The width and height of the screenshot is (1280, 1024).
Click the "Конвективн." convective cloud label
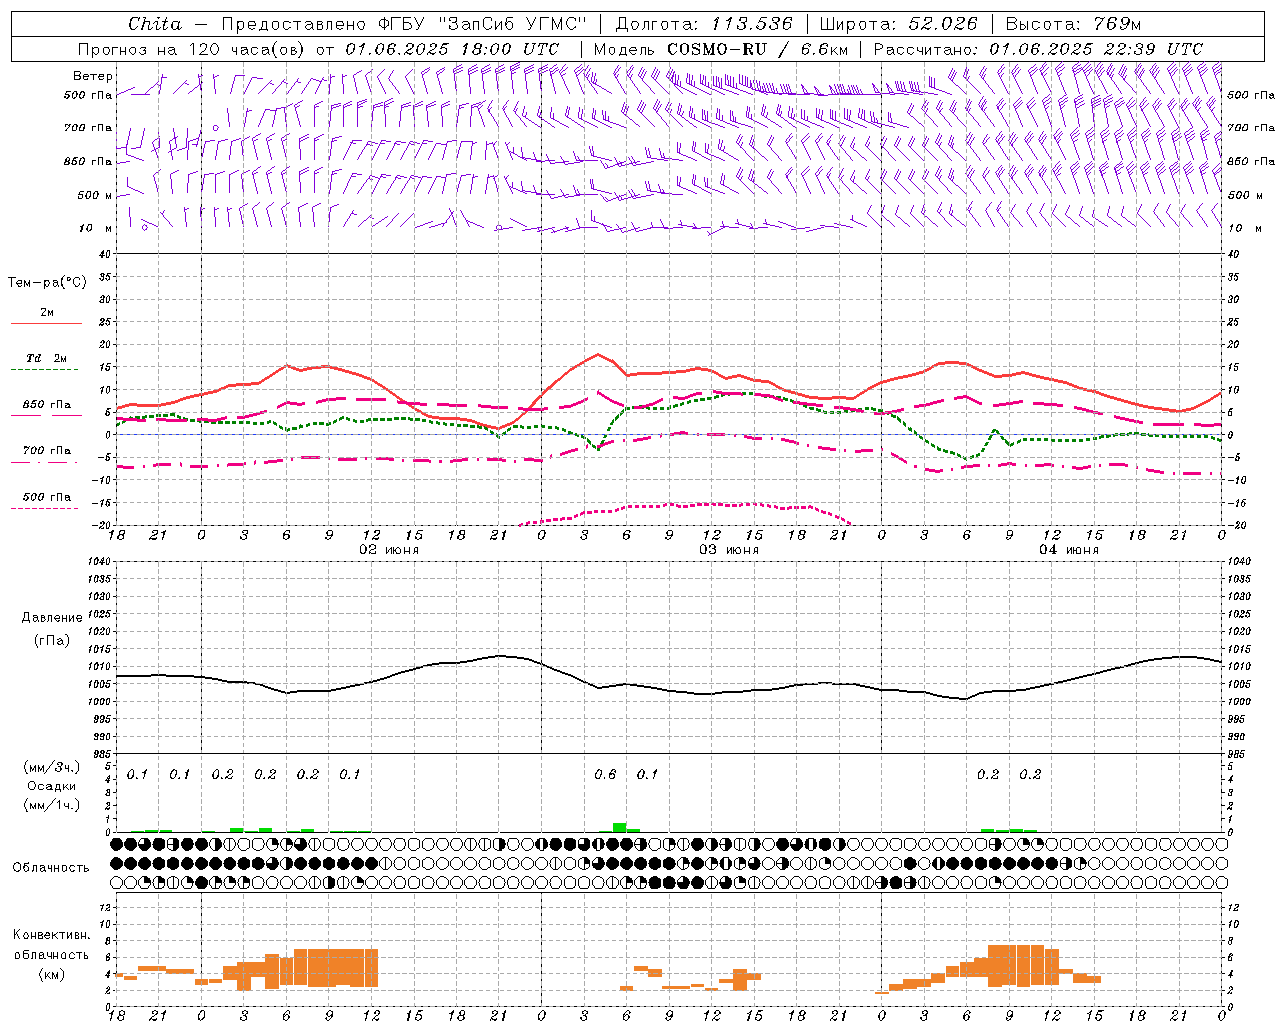pos(52,935)
